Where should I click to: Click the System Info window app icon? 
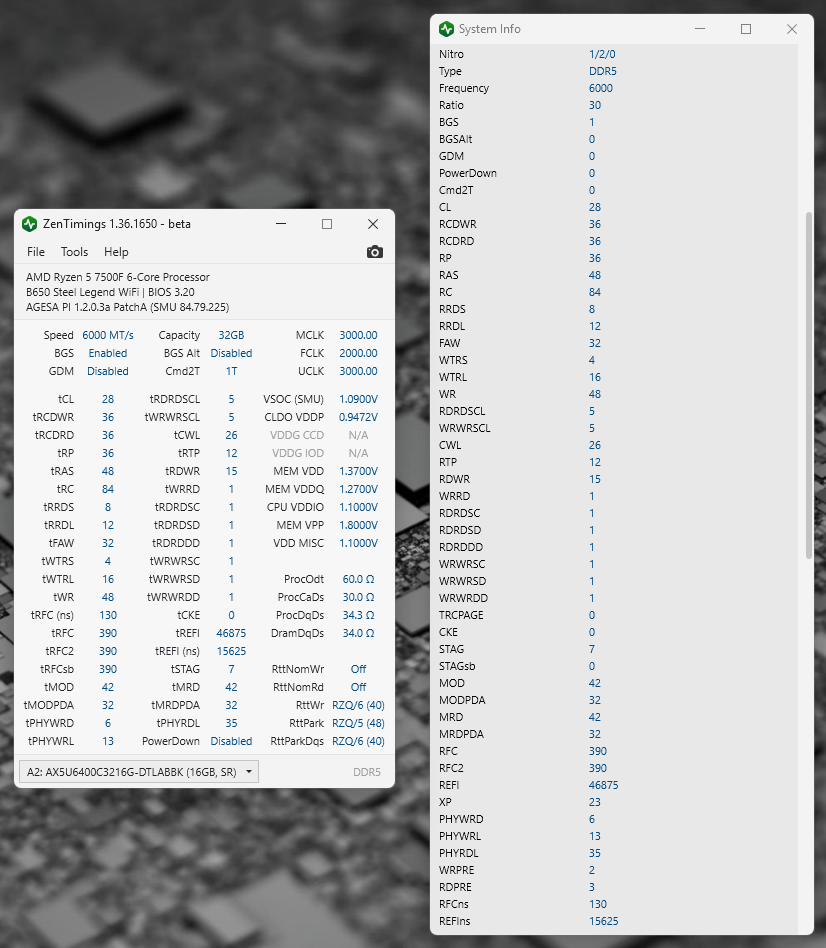[446, 28]
